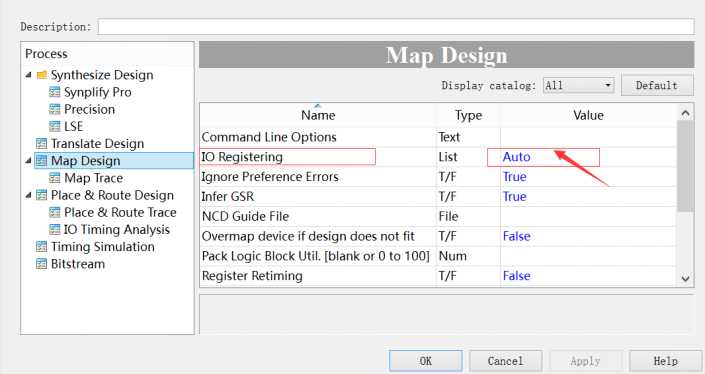Click the Map Design process icon

[41, 160]
